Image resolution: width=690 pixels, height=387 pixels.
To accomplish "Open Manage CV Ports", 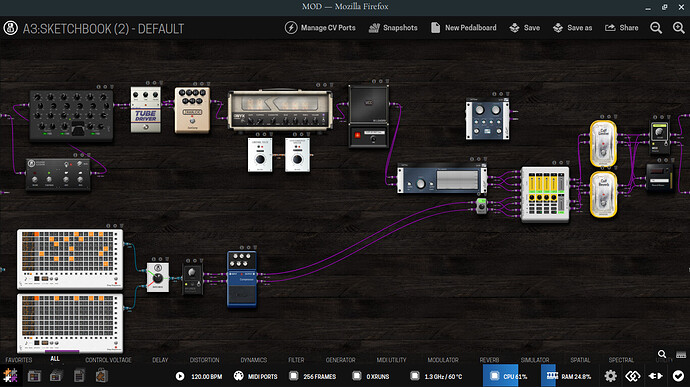I will pyautogui.click(x=320, y=28).
